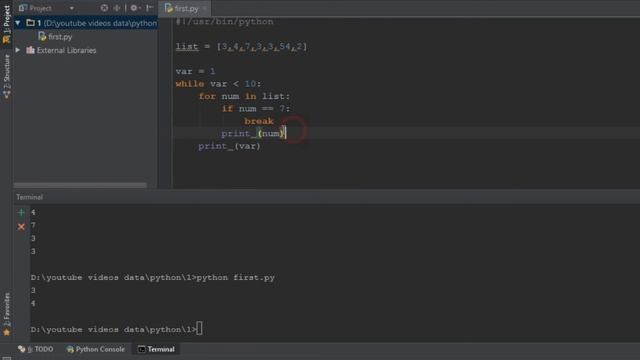Click the list assignment code line
Image resolution: width=640 pixels, height=360 pixels.
point(241,47)
